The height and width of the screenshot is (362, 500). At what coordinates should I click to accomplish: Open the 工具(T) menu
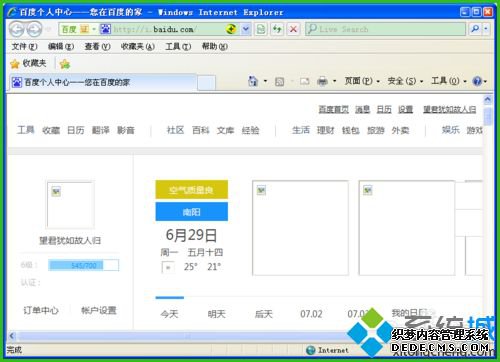[178, 46]
